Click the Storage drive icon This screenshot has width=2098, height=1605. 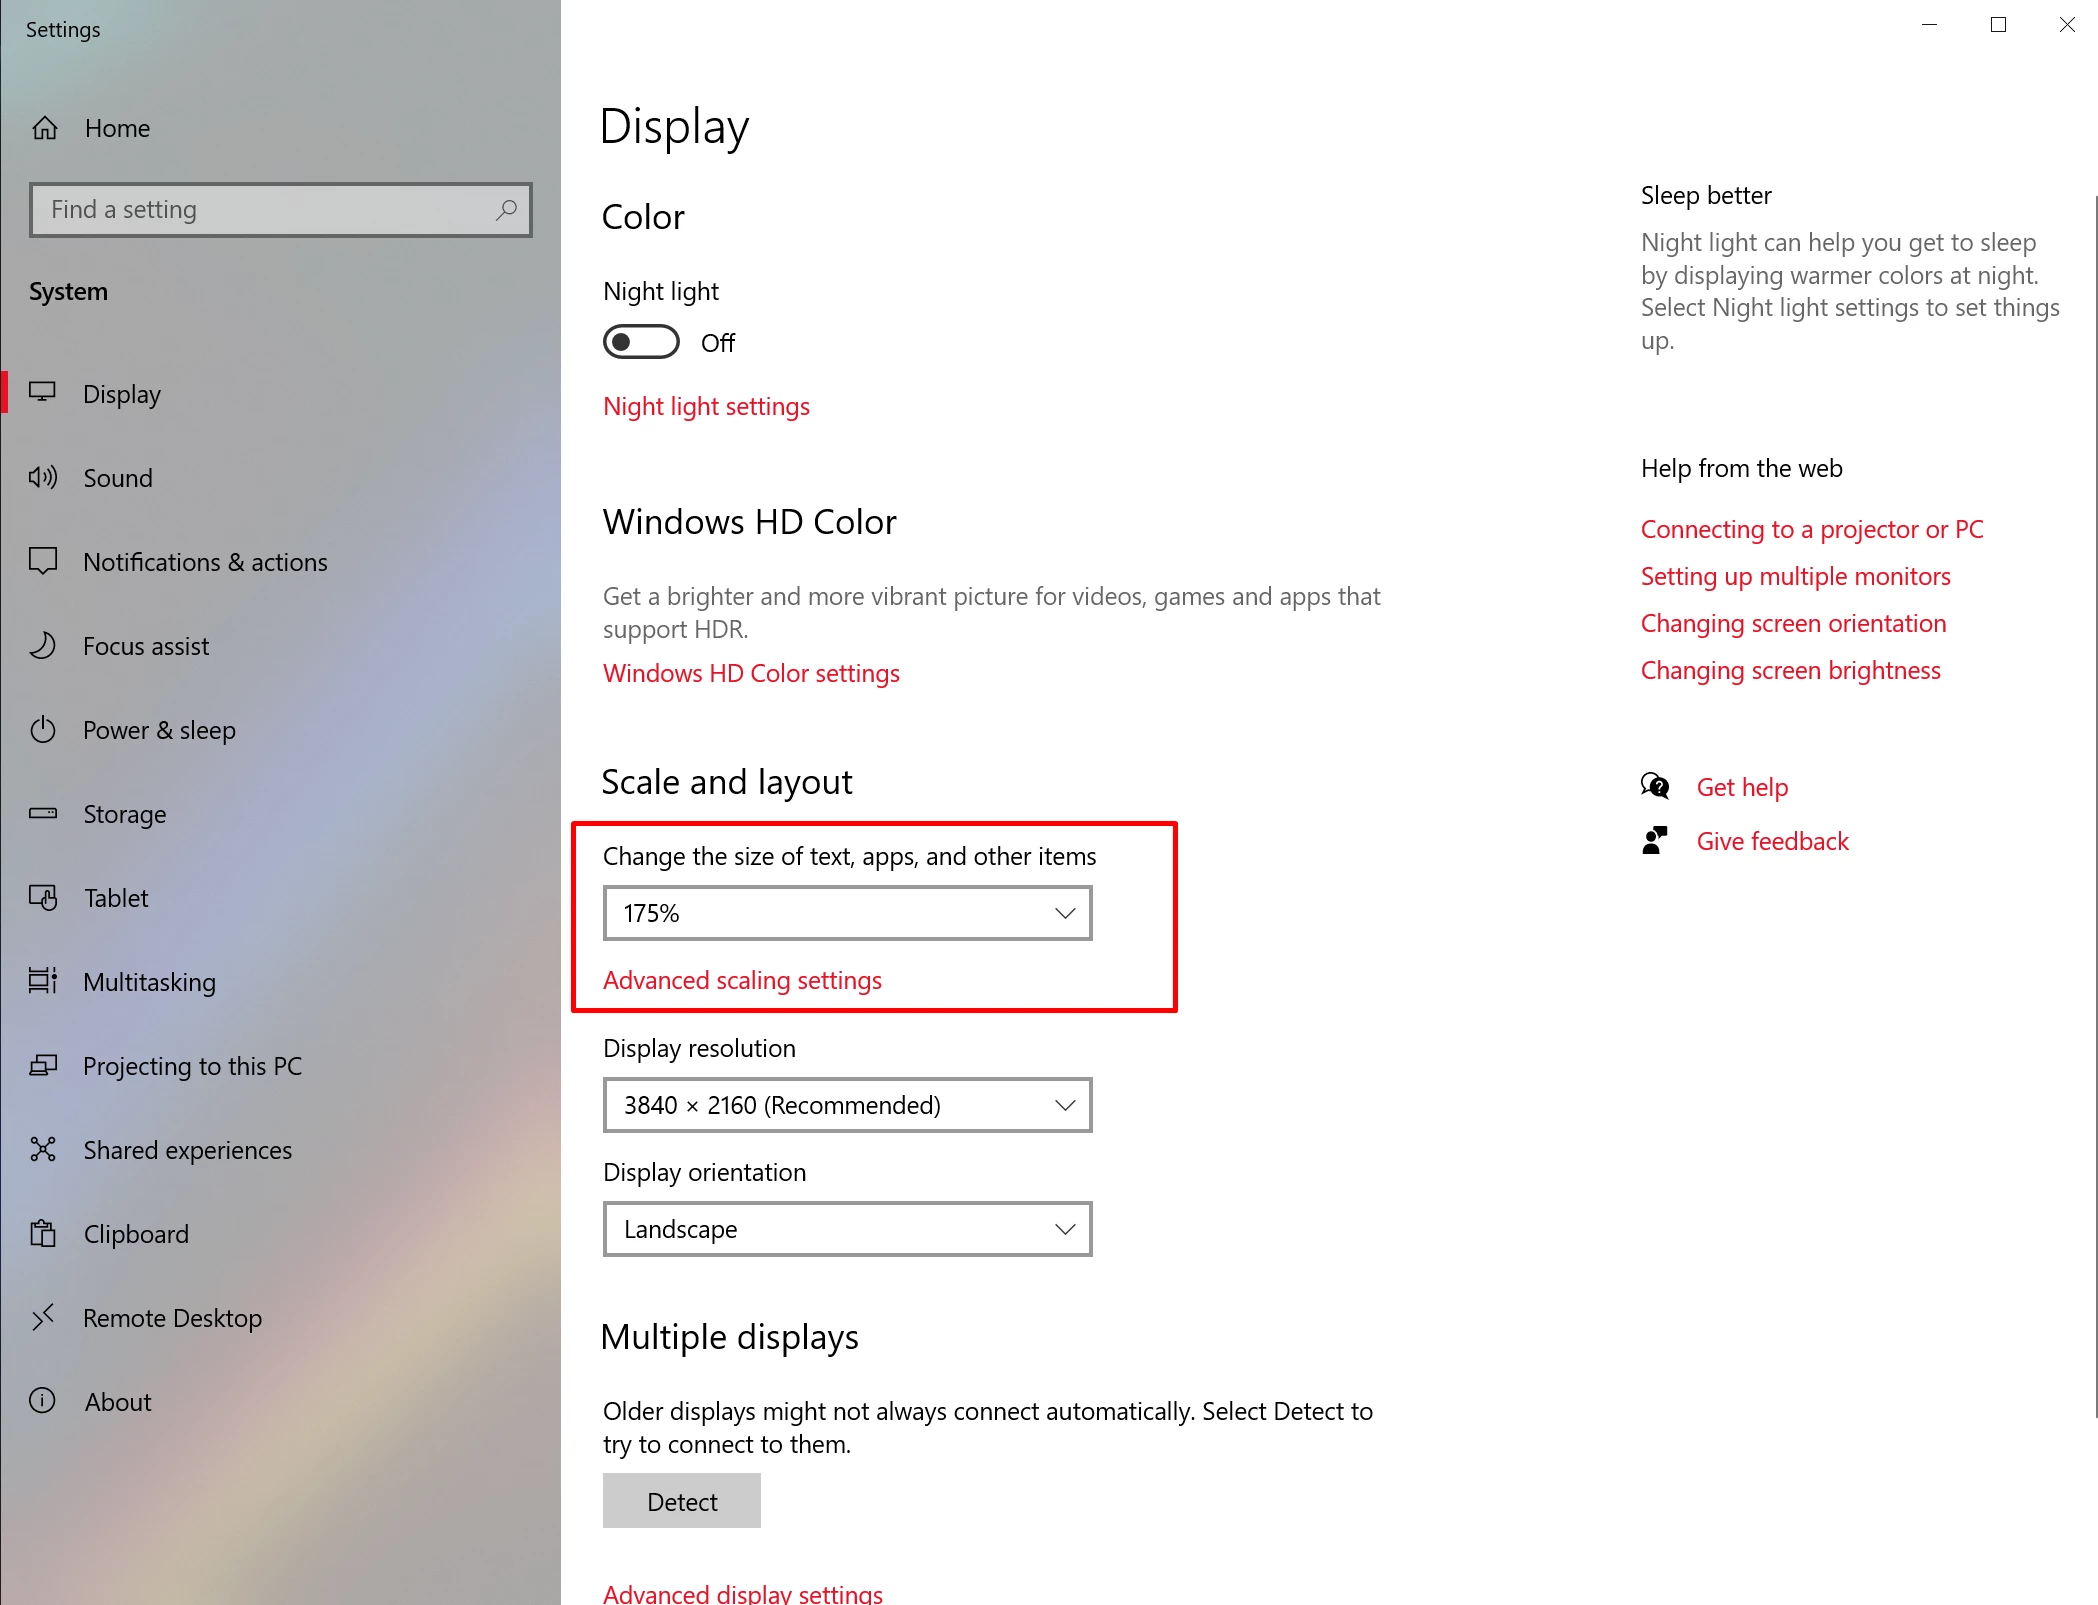point(43,813)
